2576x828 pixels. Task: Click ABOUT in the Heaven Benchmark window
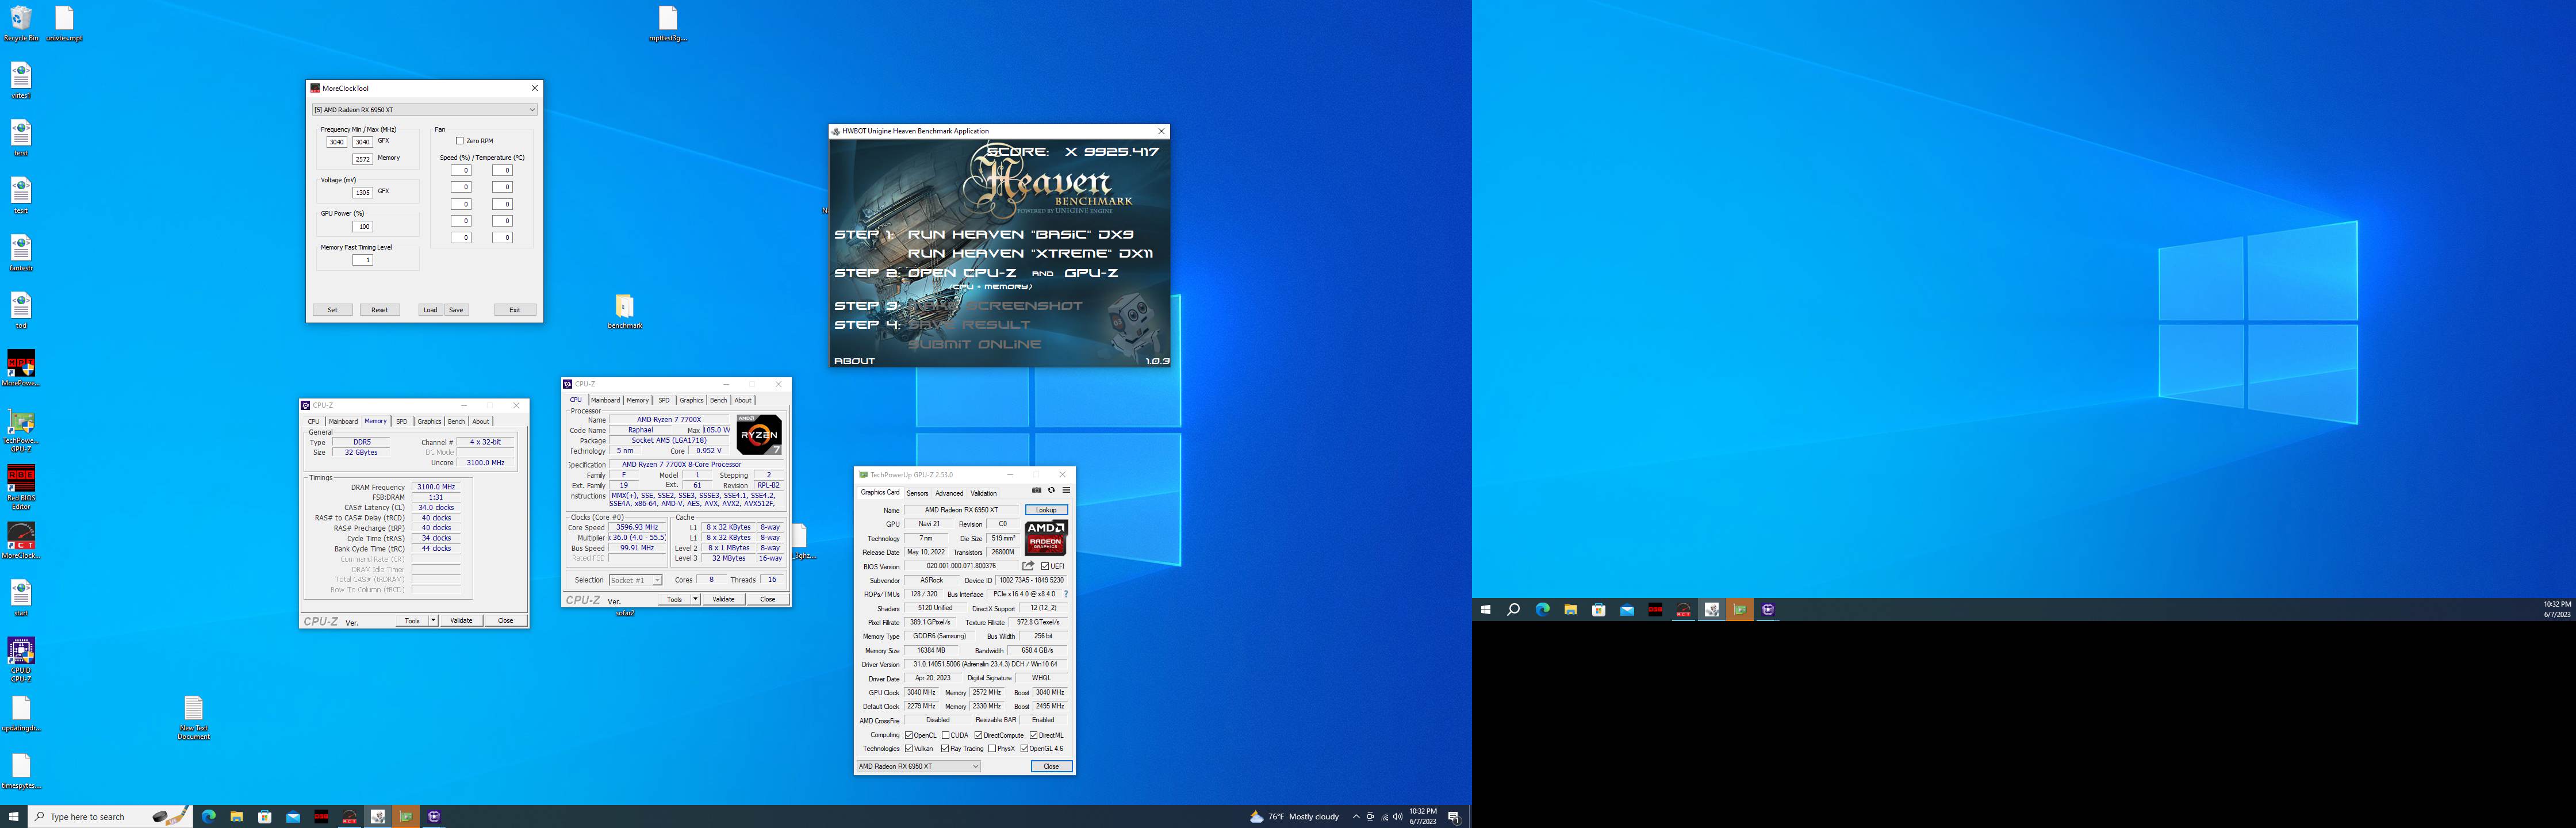tap(855, 361)
